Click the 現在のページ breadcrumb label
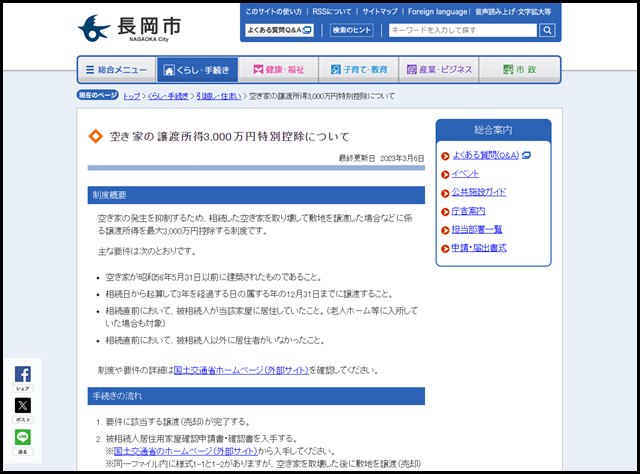Image resolution: width=640 pixels, height=474 pixels. pyautogui.click(x=98, y=95)
